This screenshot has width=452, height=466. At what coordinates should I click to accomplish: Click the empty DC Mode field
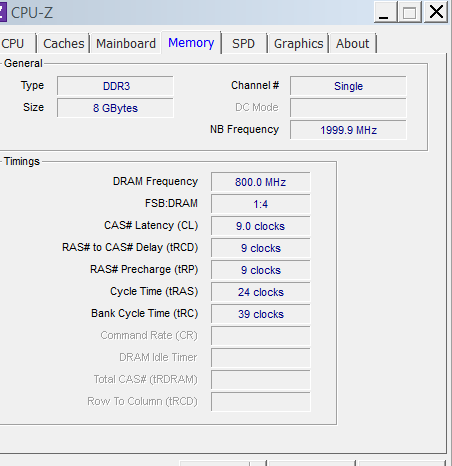[348, 108]
